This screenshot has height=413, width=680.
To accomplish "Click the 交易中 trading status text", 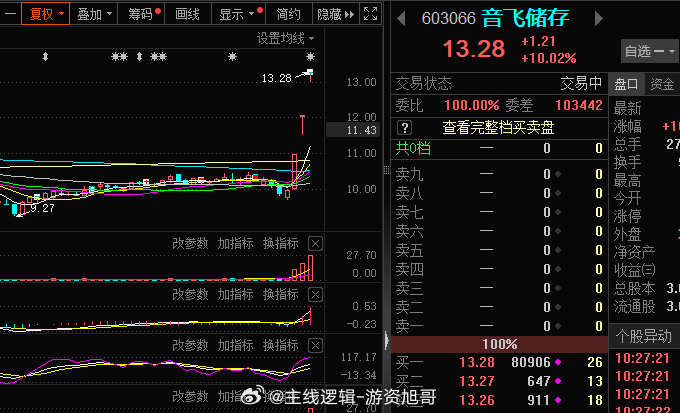I will coord(581,83).
